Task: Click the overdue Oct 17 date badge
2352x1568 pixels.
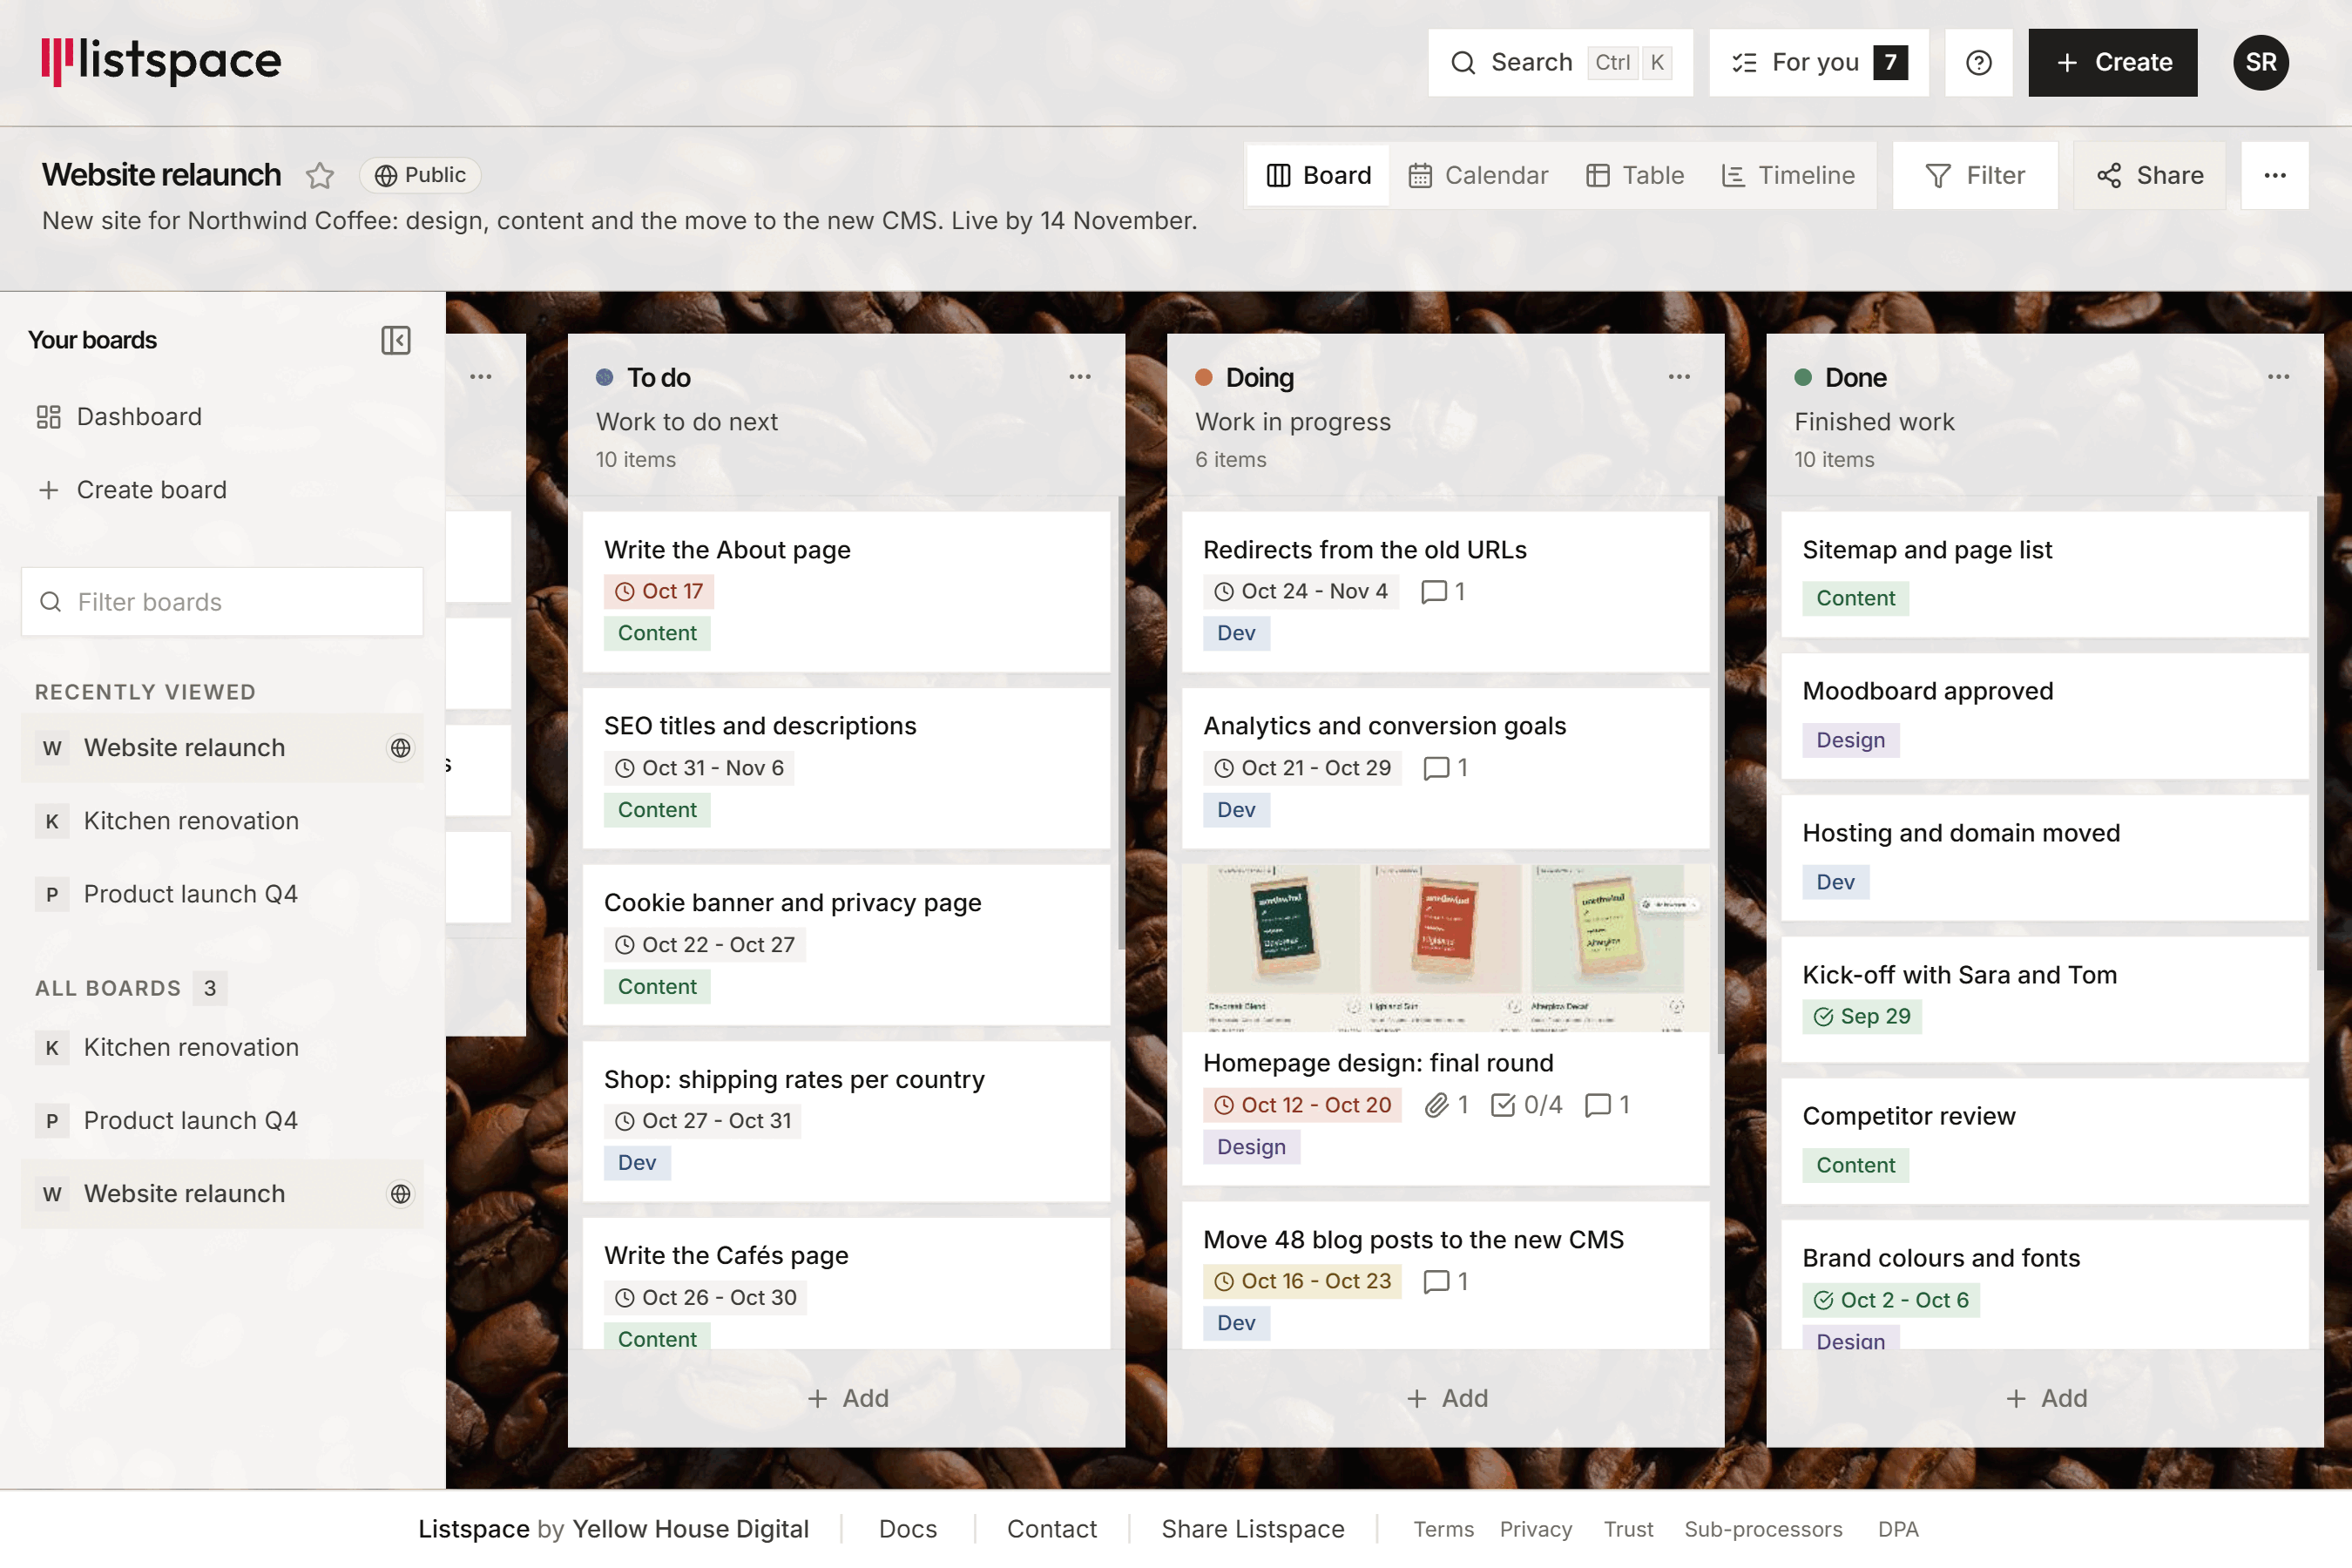Action: coord(658,591)
